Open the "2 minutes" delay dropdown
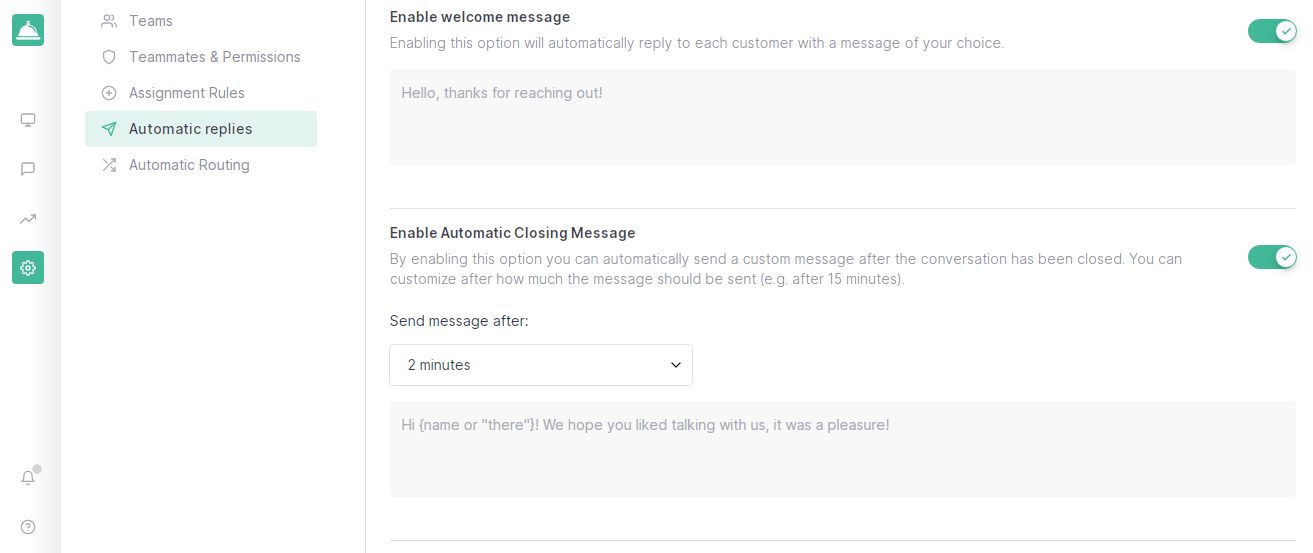Screen dimensions: 1313x553 tap(540, 365)
